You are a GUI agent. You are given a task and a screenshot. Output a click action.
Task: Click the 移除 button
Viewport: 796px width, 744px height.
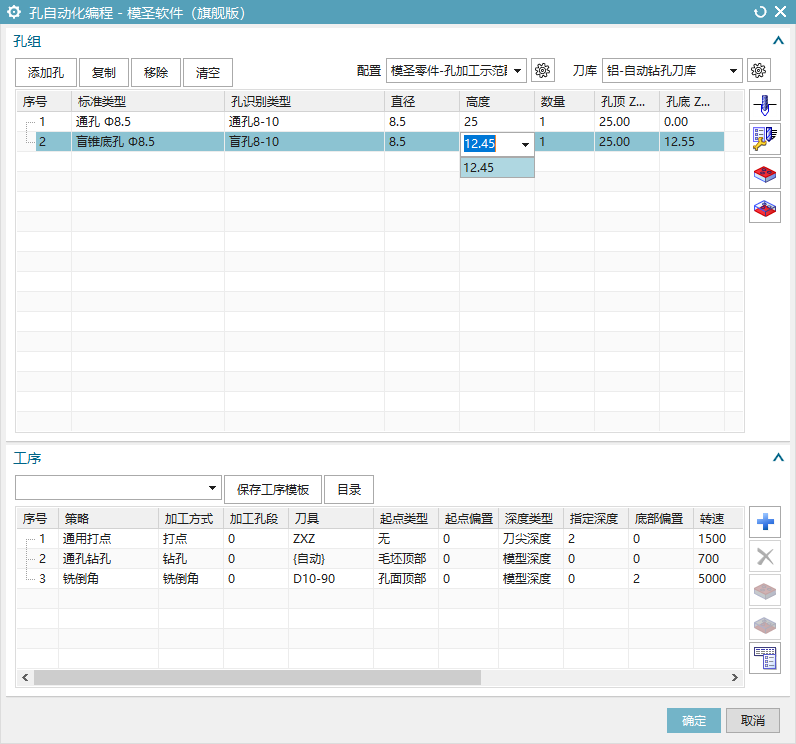[156, 73]
